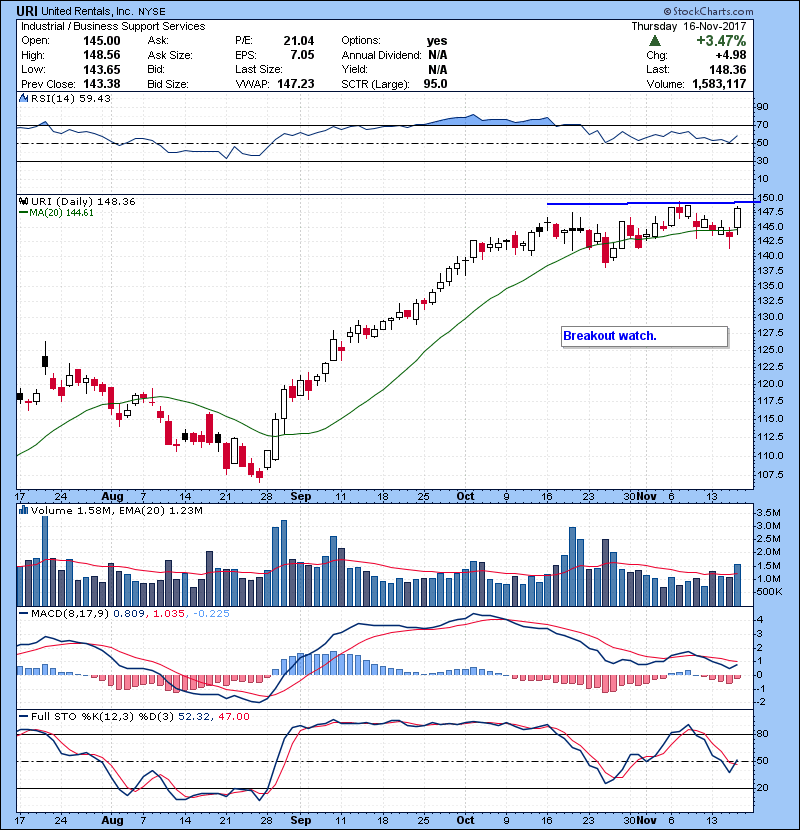Click the Prev Close value 143.38
This screenshot has width=800, height=830.
tap(102, 84)
